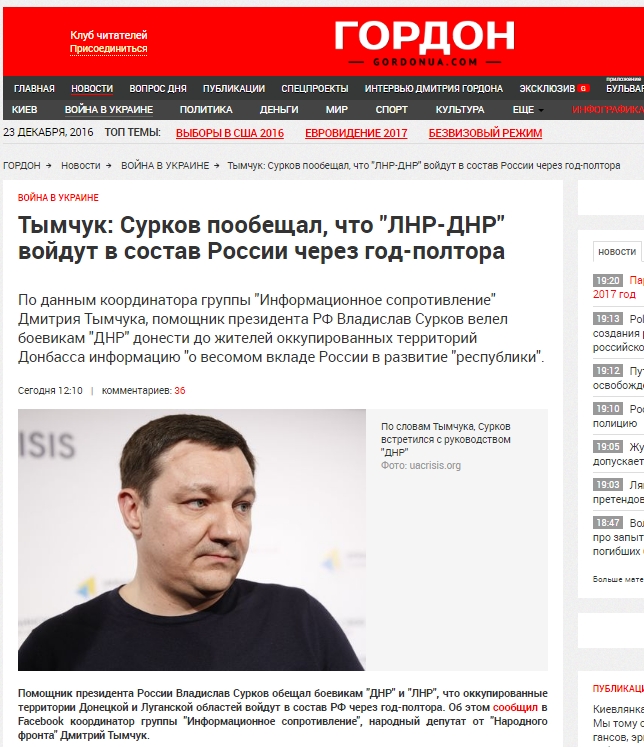The height and width of the screenshot is (747, 644).
Task: Follow the red сообщил link in article
Action: click(x=515, y=707)
